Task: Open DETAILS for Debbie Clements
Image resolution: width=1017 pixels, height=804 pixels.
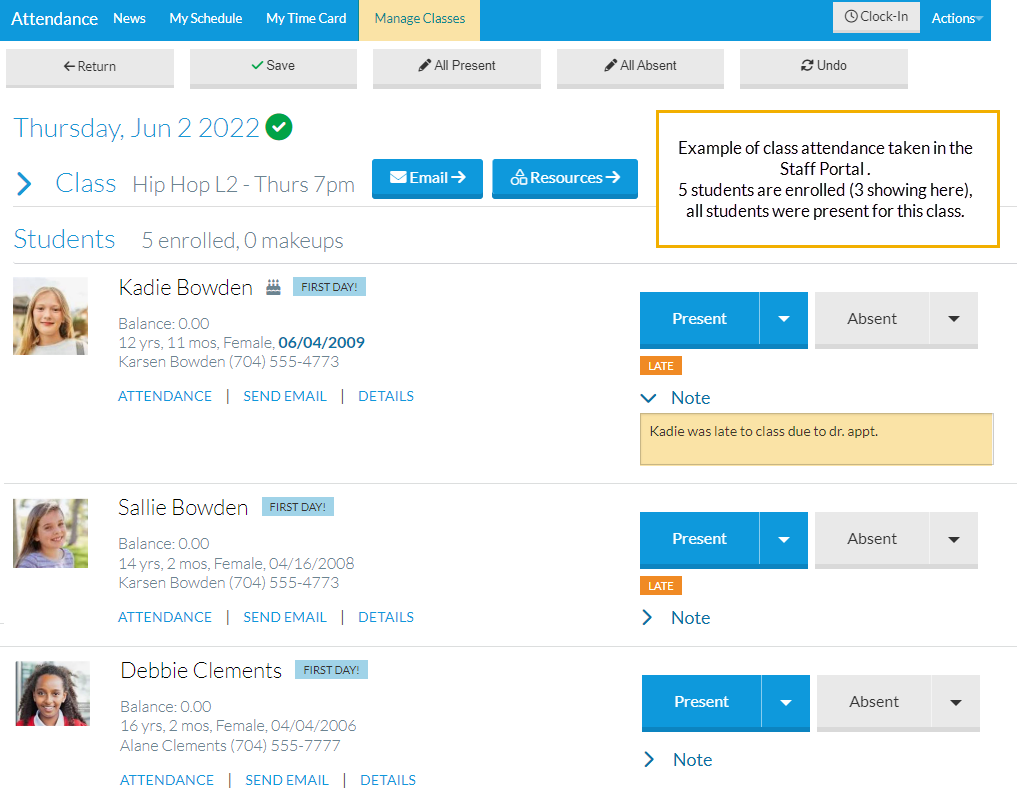Action: (388, 780)
